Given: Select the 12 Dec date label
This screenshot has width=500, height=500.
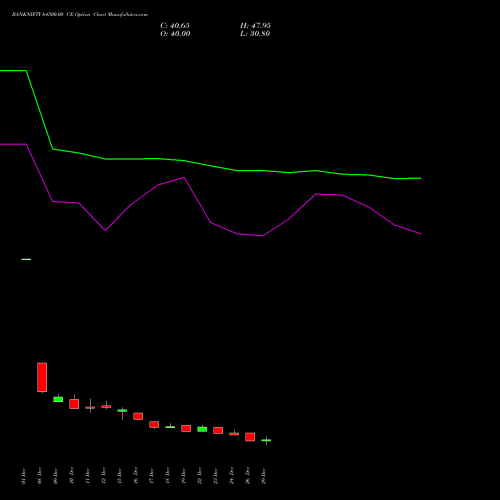Looking at the screenshot, I should click(103, 476).
